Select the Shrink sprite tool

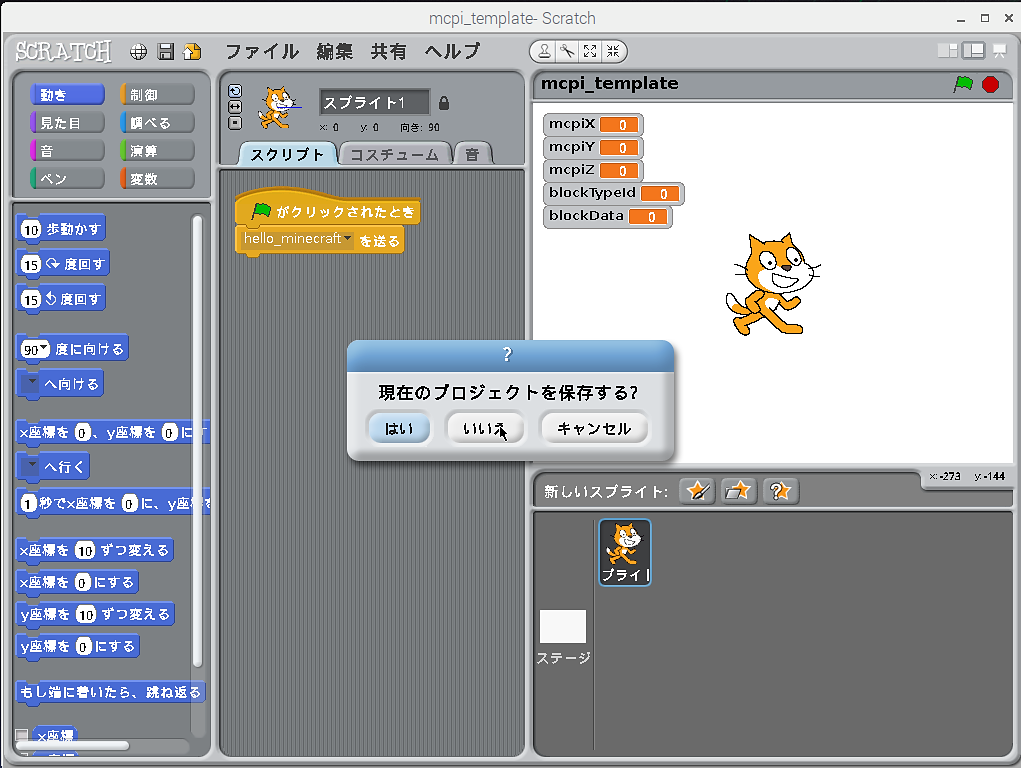(x=613, y=51)
